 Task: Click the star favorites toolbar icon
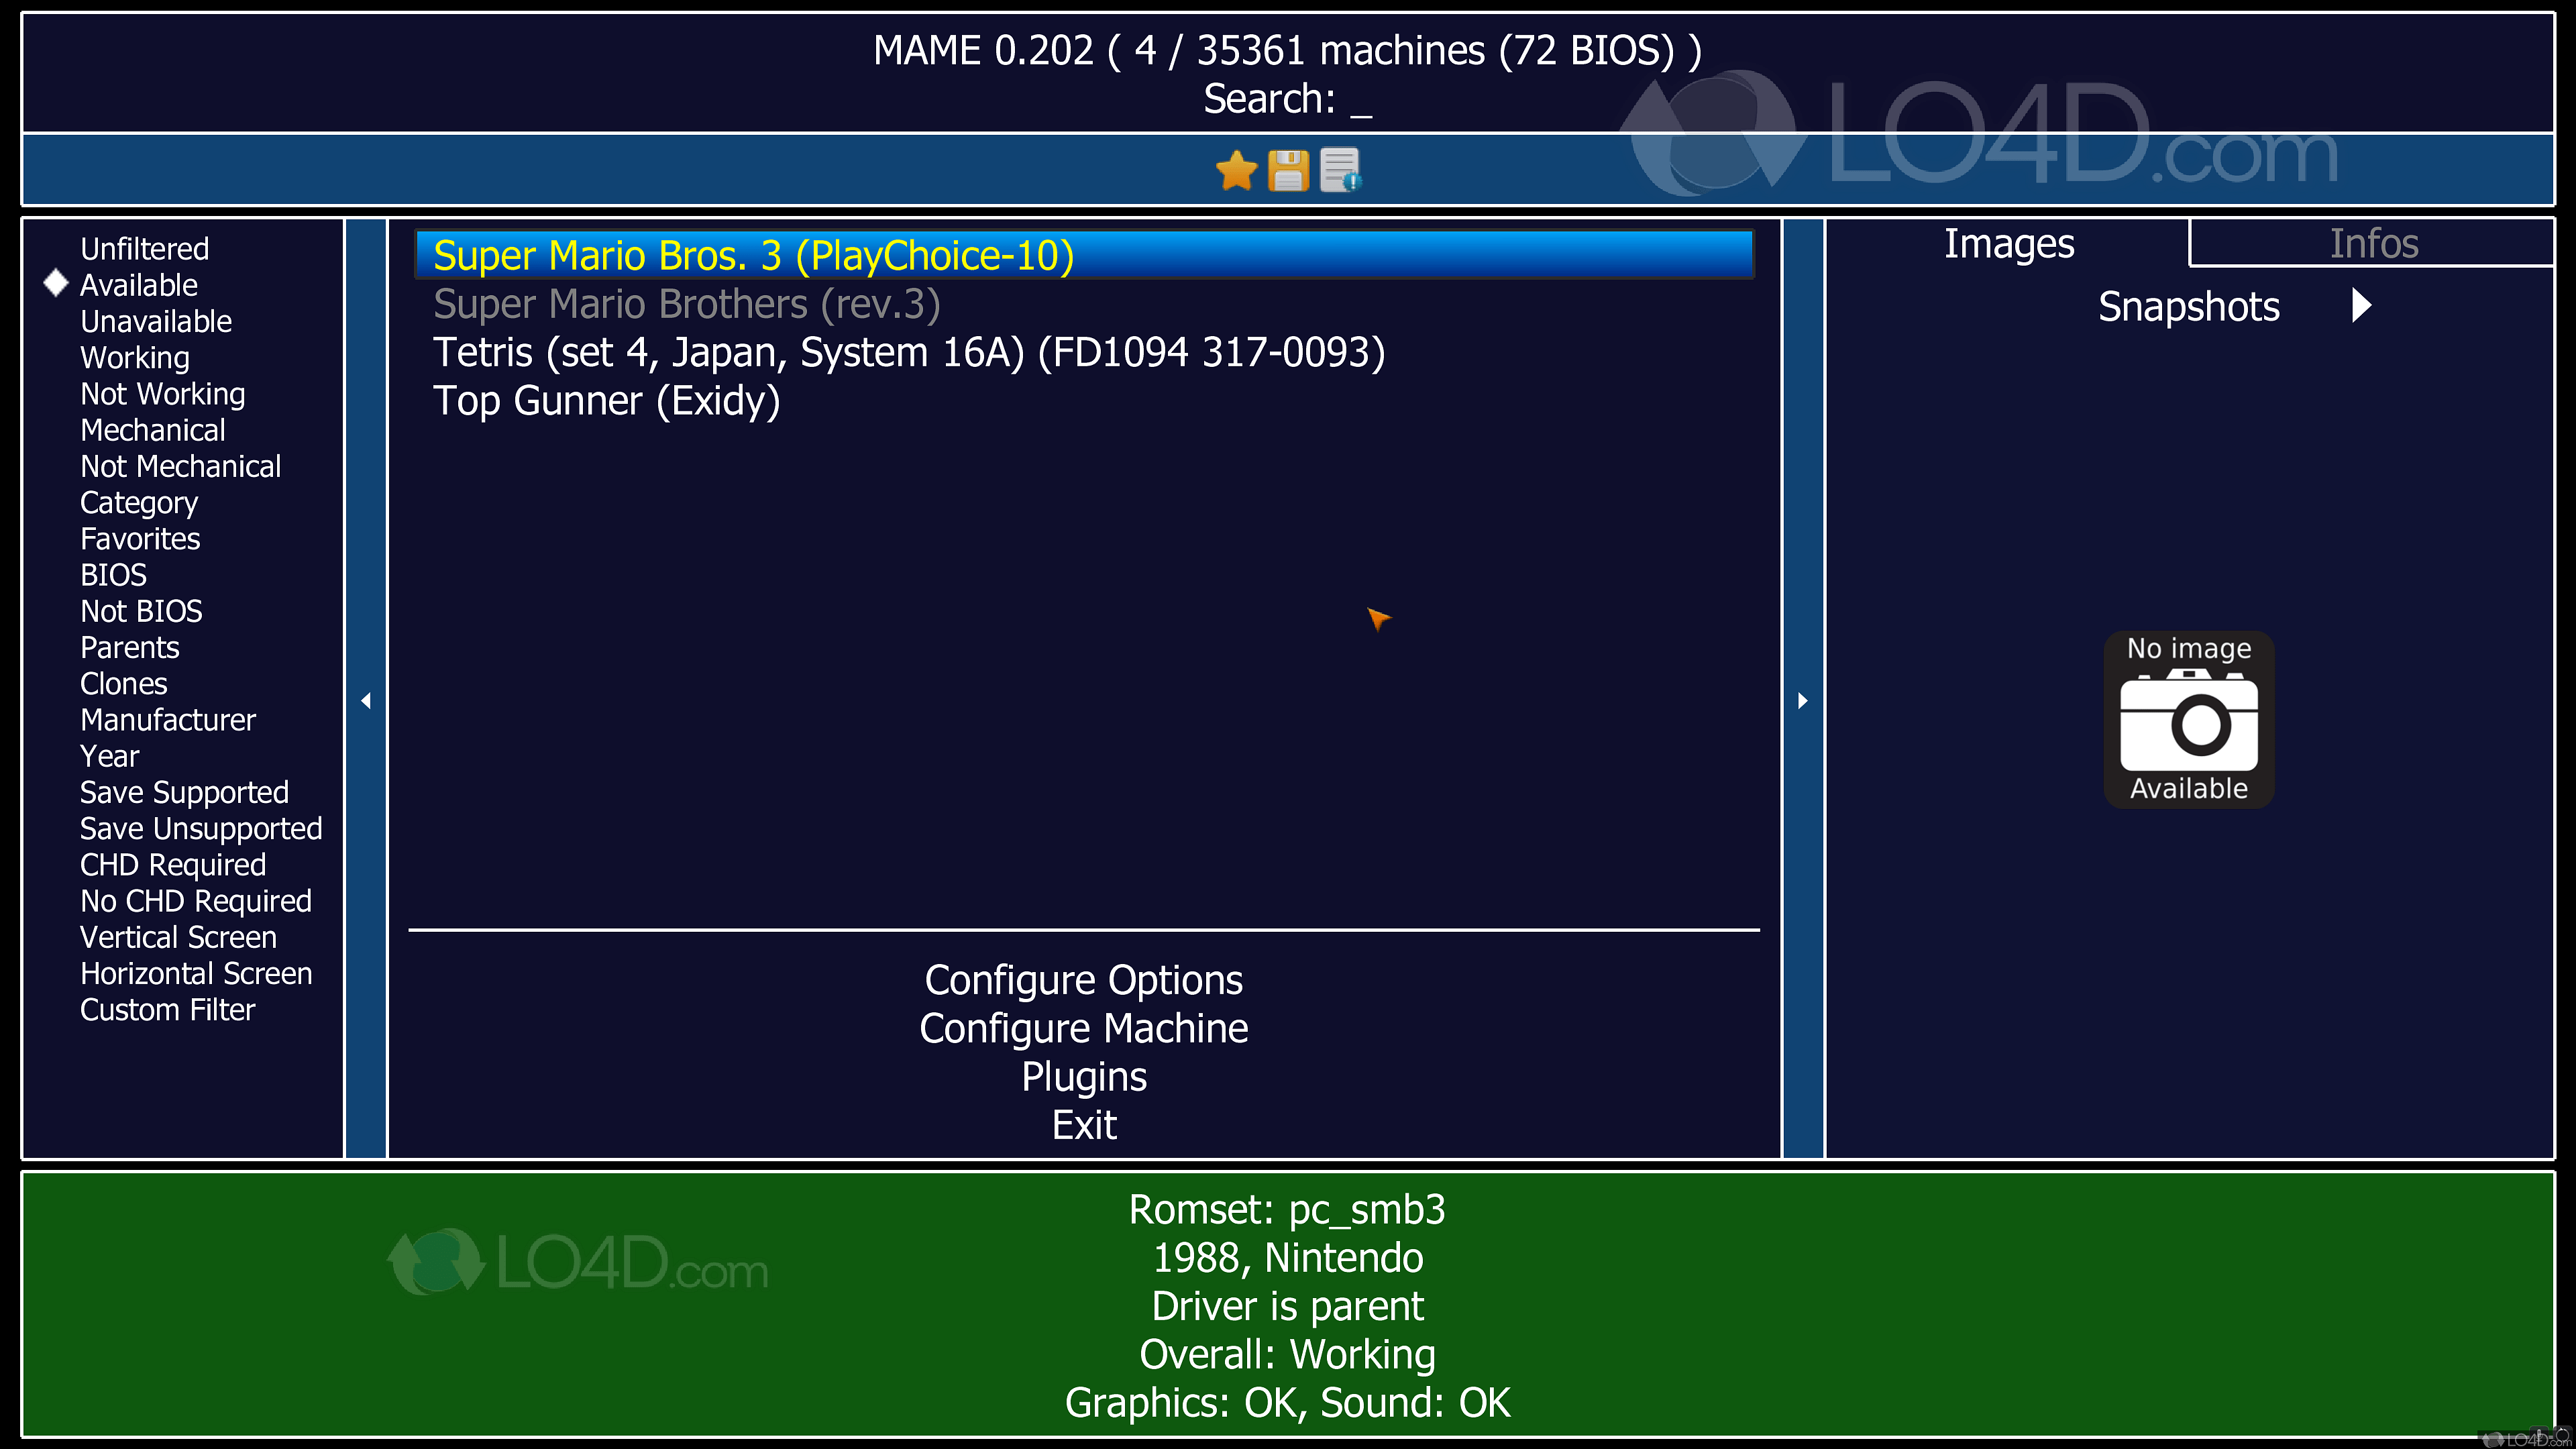click(x=1236, y=170)
